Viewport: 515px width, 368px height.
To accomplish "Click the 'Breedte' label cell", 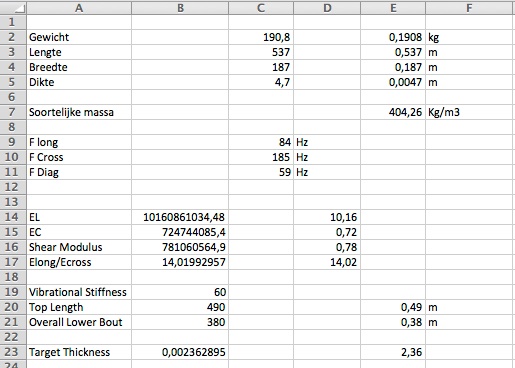I will (79, 67).
